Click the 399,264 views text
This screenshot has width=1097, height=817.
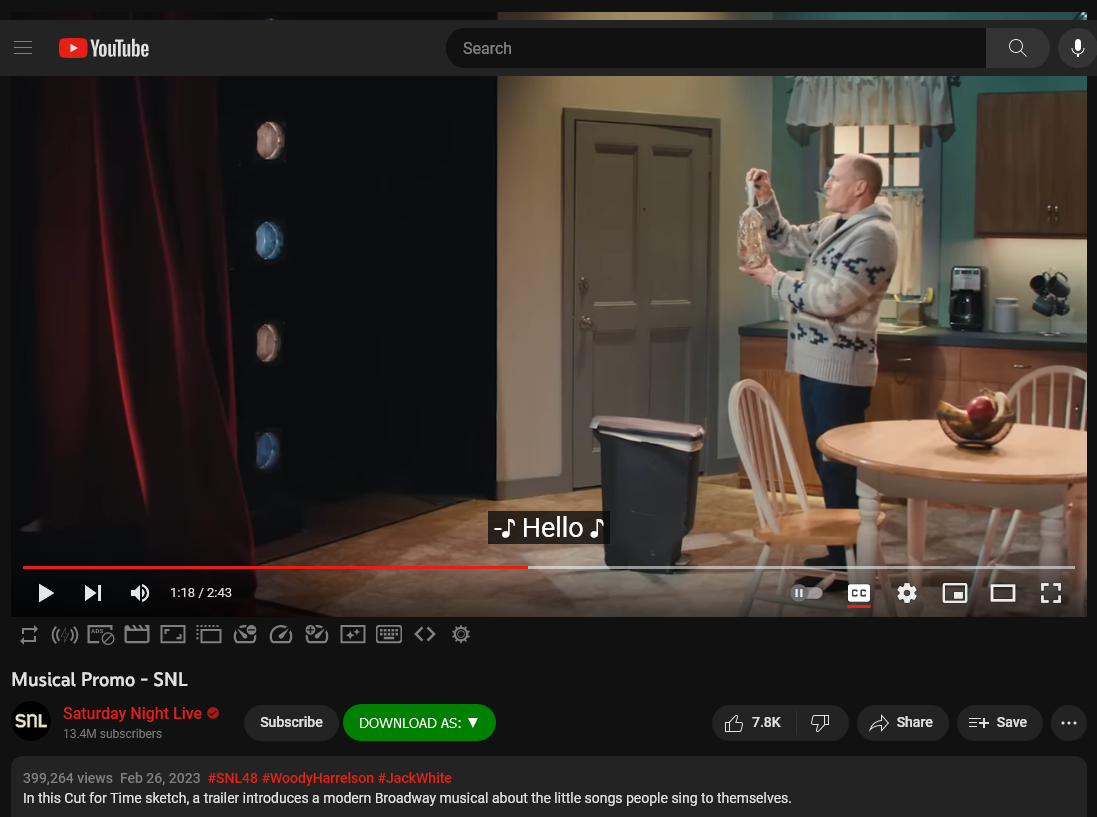[x=68, y=778]
